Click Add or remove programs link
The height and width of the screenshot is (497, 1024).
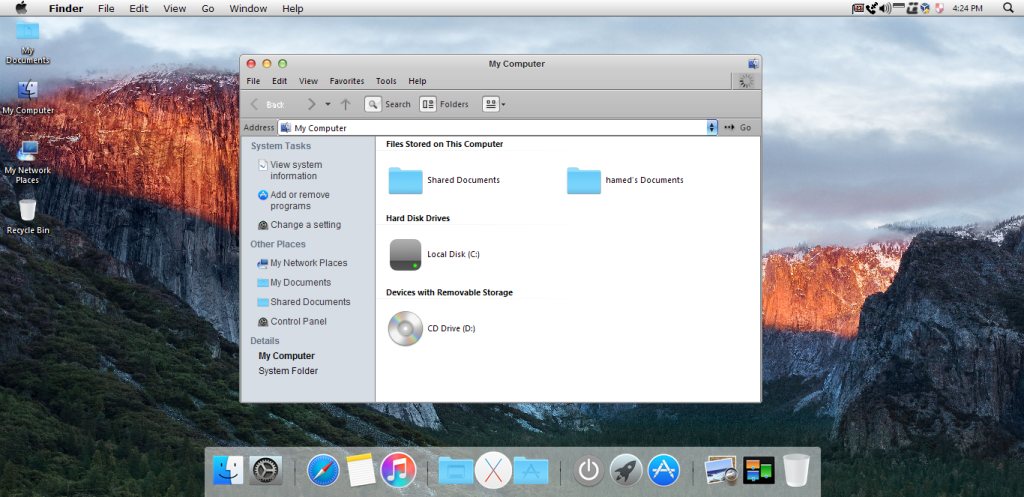299,200
